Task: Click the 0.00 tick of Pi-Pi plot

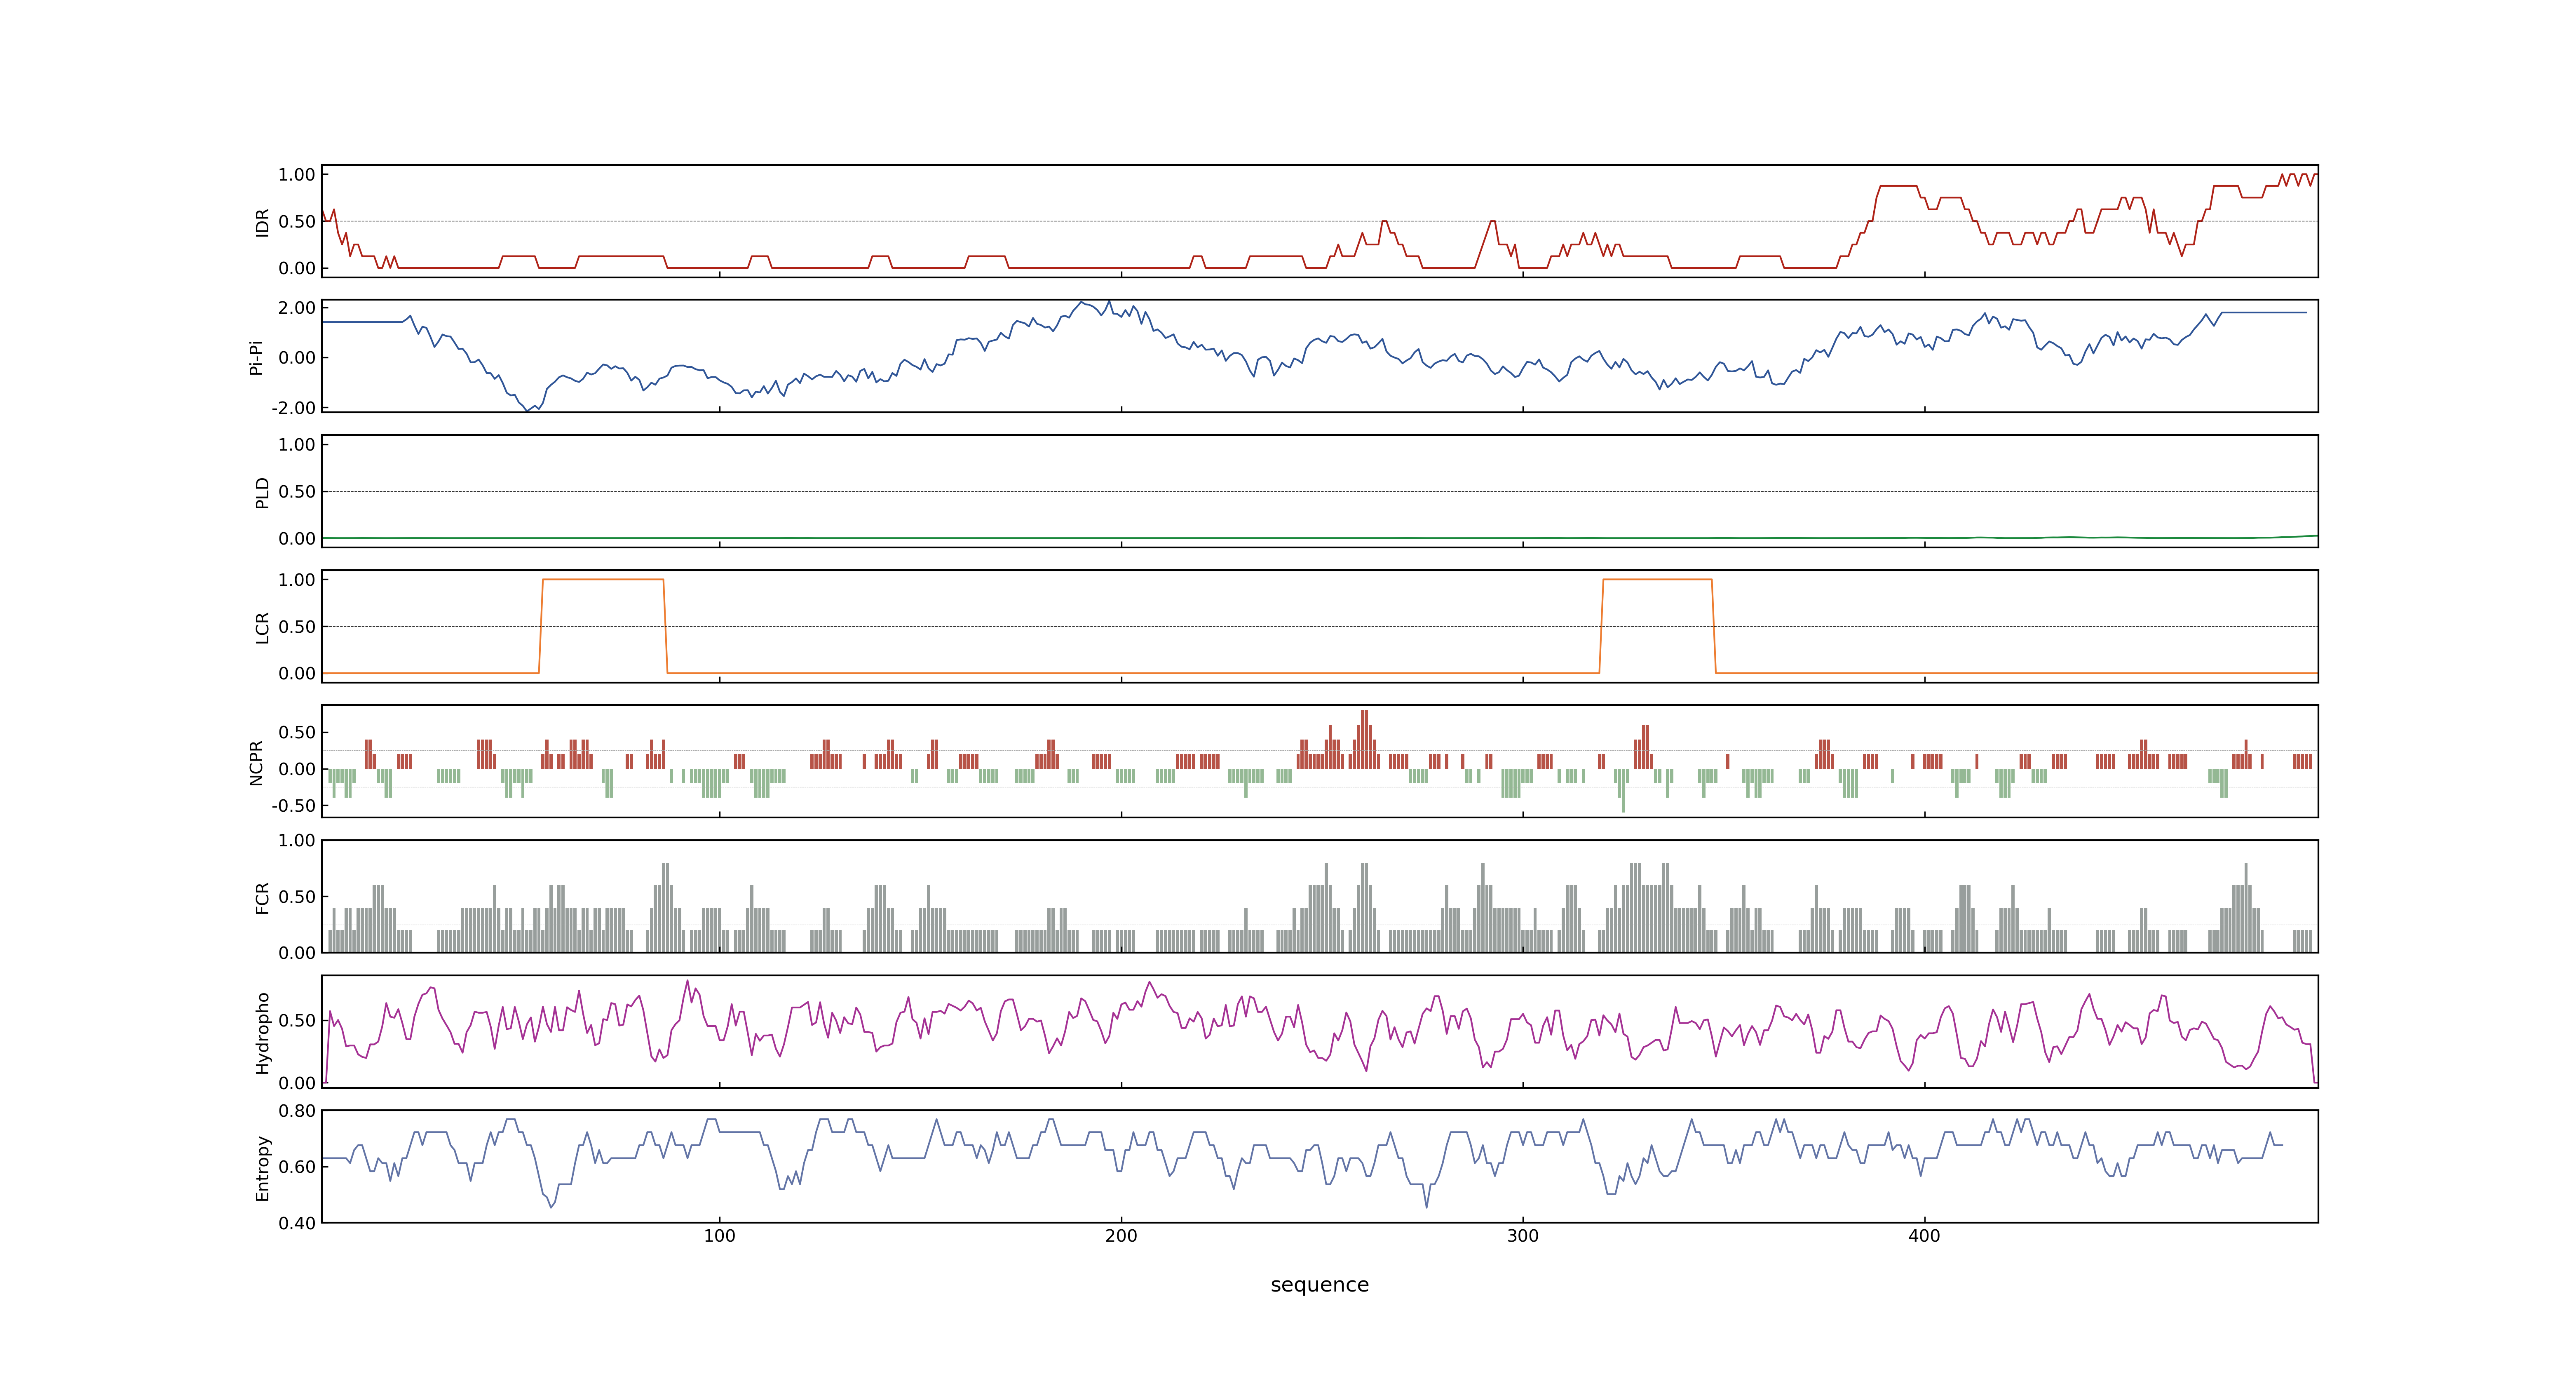Action: pos(297,358)
